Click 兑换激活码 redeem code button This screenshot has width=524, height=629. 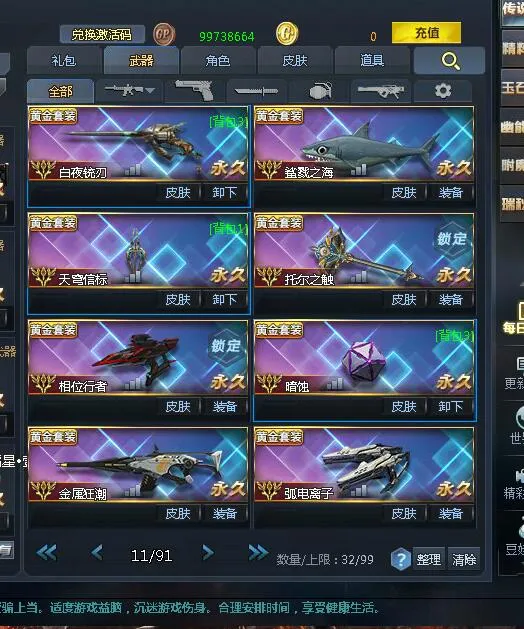[102, 34]
